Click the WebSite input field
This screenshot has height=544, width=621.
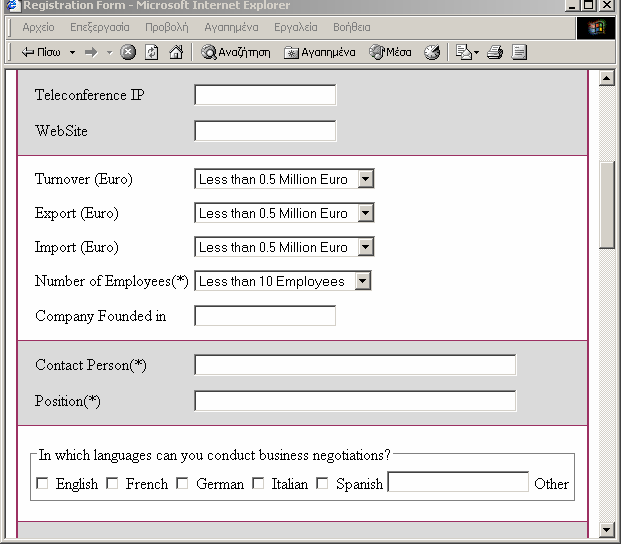[x=265, y=131]
